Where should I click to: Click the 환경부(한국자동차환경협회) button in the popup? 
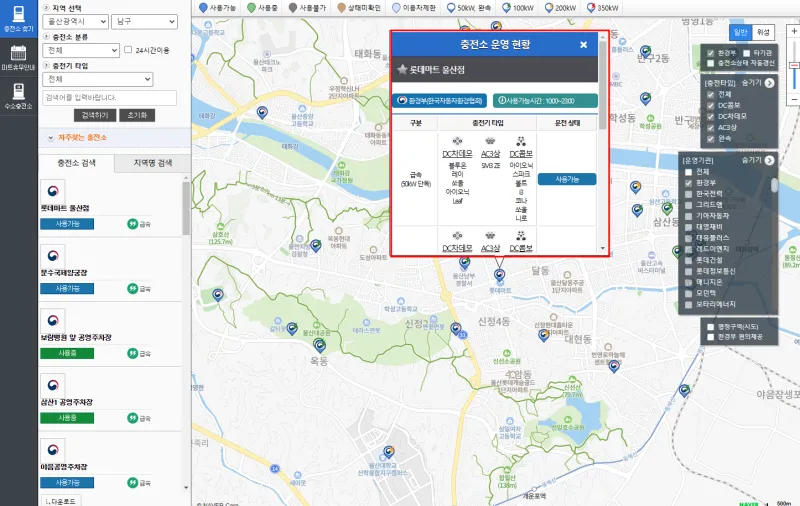439,100
